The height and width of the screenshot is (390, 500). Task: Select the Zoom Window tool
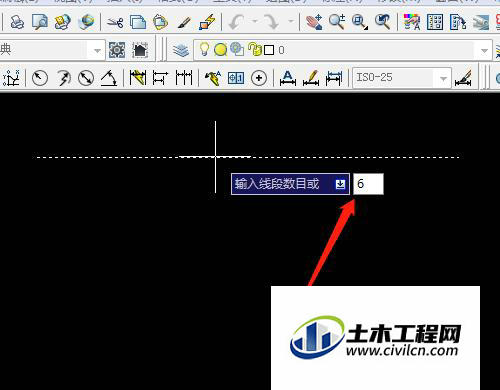(360, 22)
